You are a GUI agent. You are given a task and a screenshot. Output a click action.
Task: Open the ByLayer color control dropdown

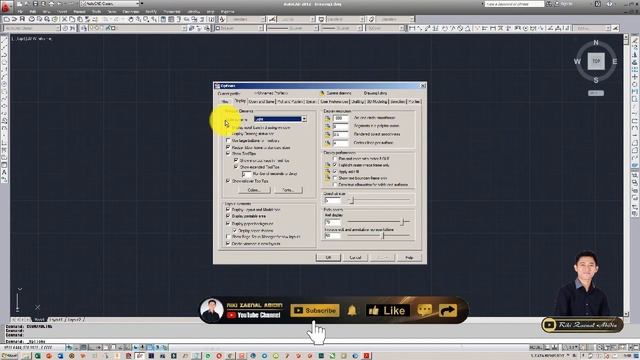point(239,28)
